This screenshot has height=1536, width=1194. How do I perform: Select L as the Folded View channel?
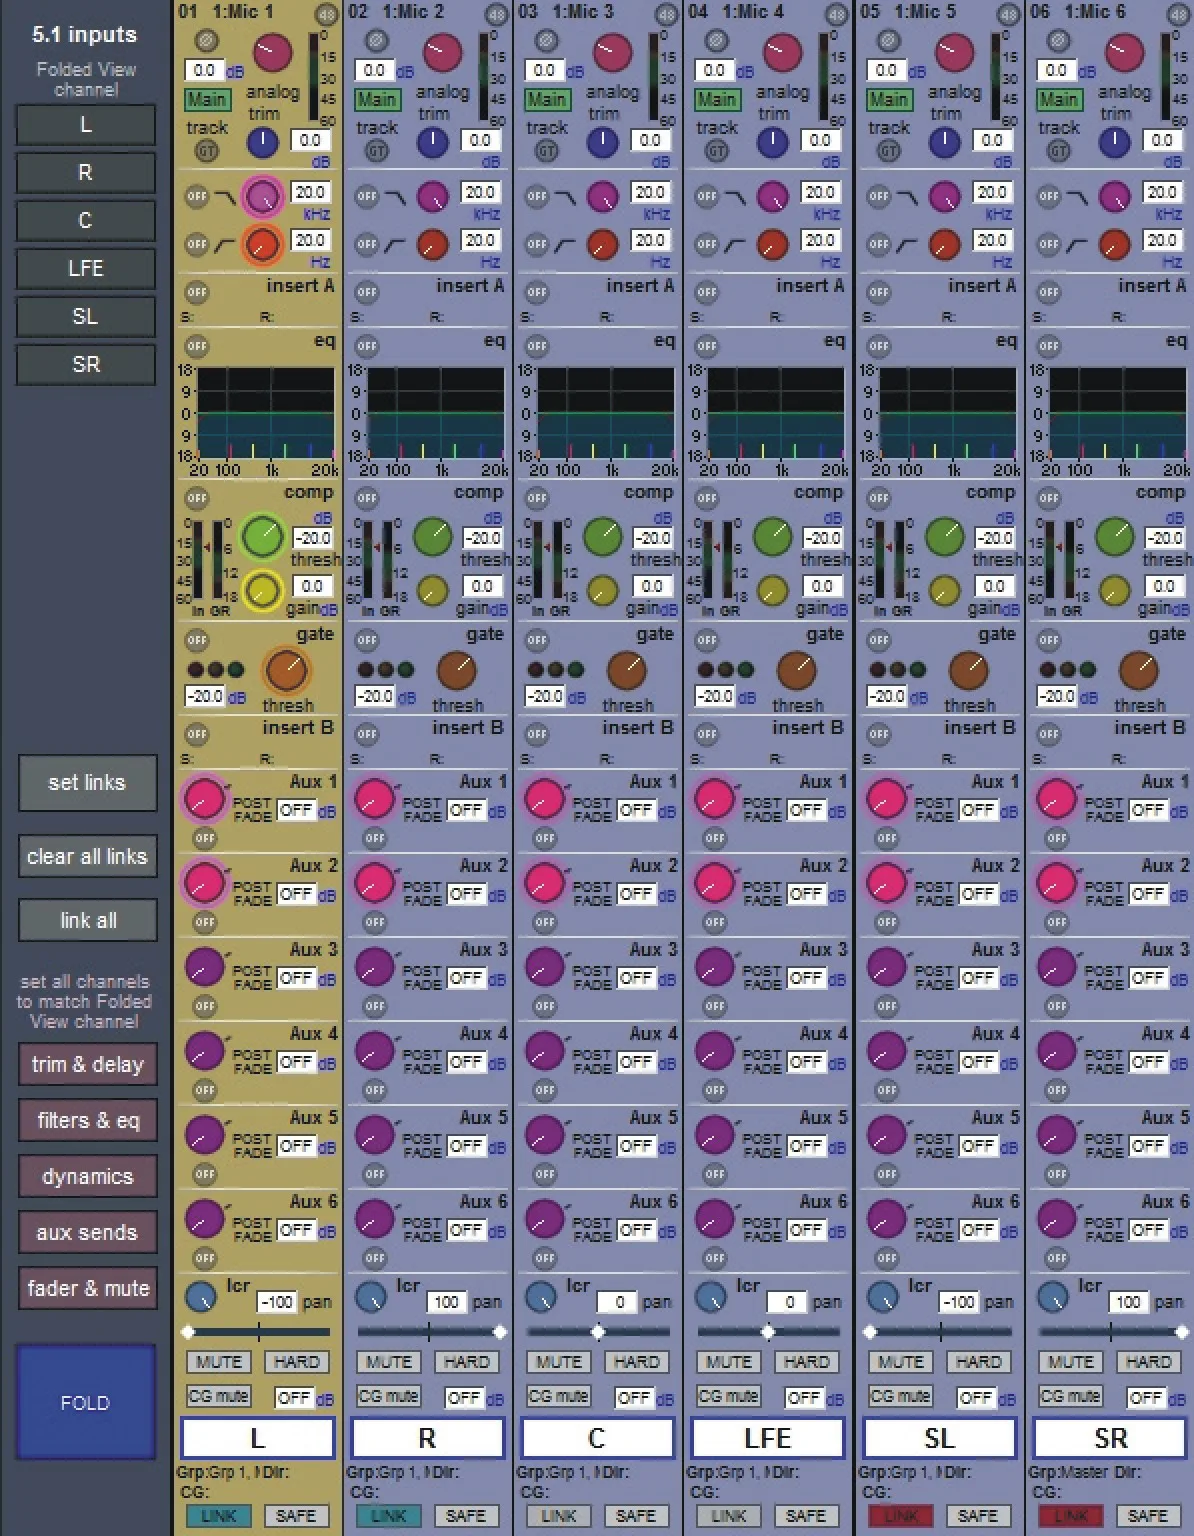(x=86, y=125)
